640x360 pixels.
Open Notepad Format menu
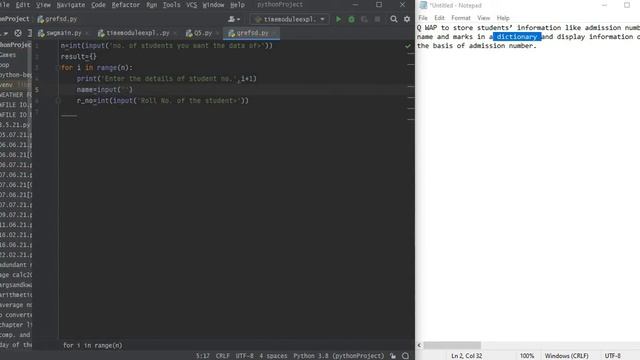click(x=461, y=18)
